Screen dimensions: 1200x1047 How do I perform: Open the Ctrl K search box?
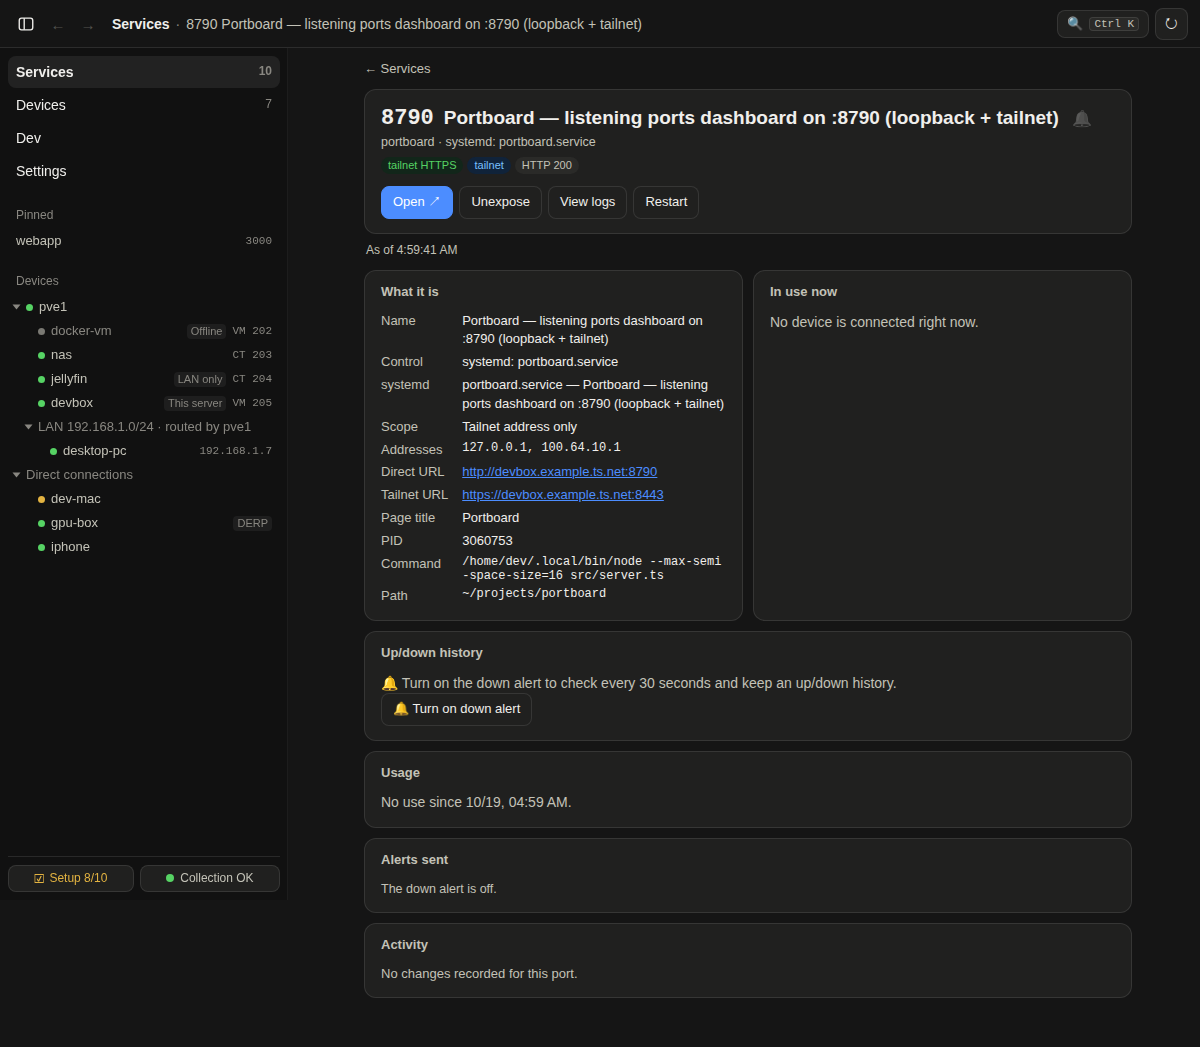tap(1102, 24)
